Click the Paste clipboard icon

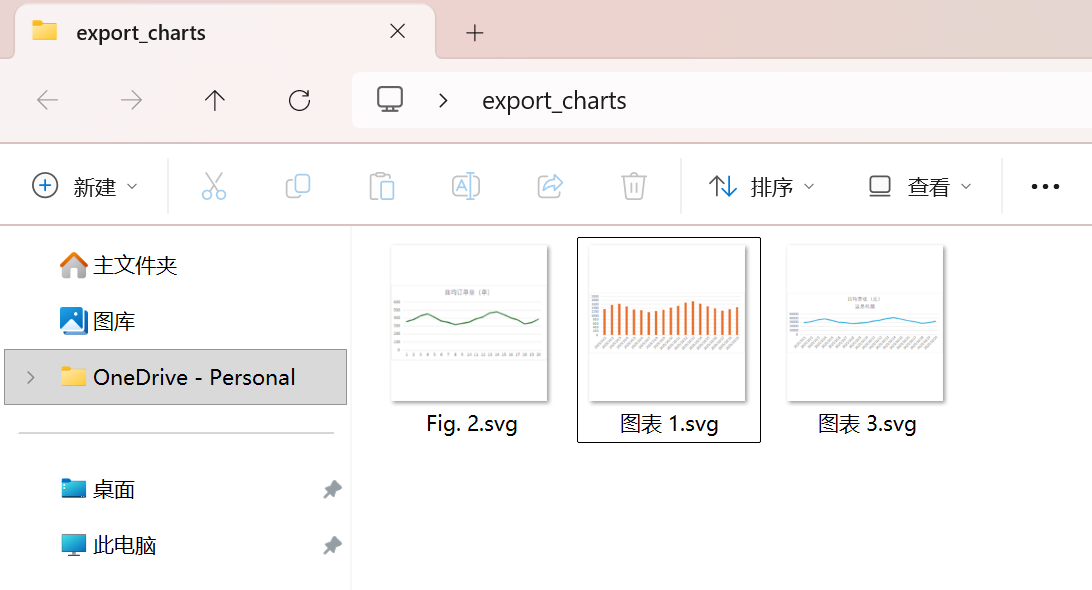point(381,186)
